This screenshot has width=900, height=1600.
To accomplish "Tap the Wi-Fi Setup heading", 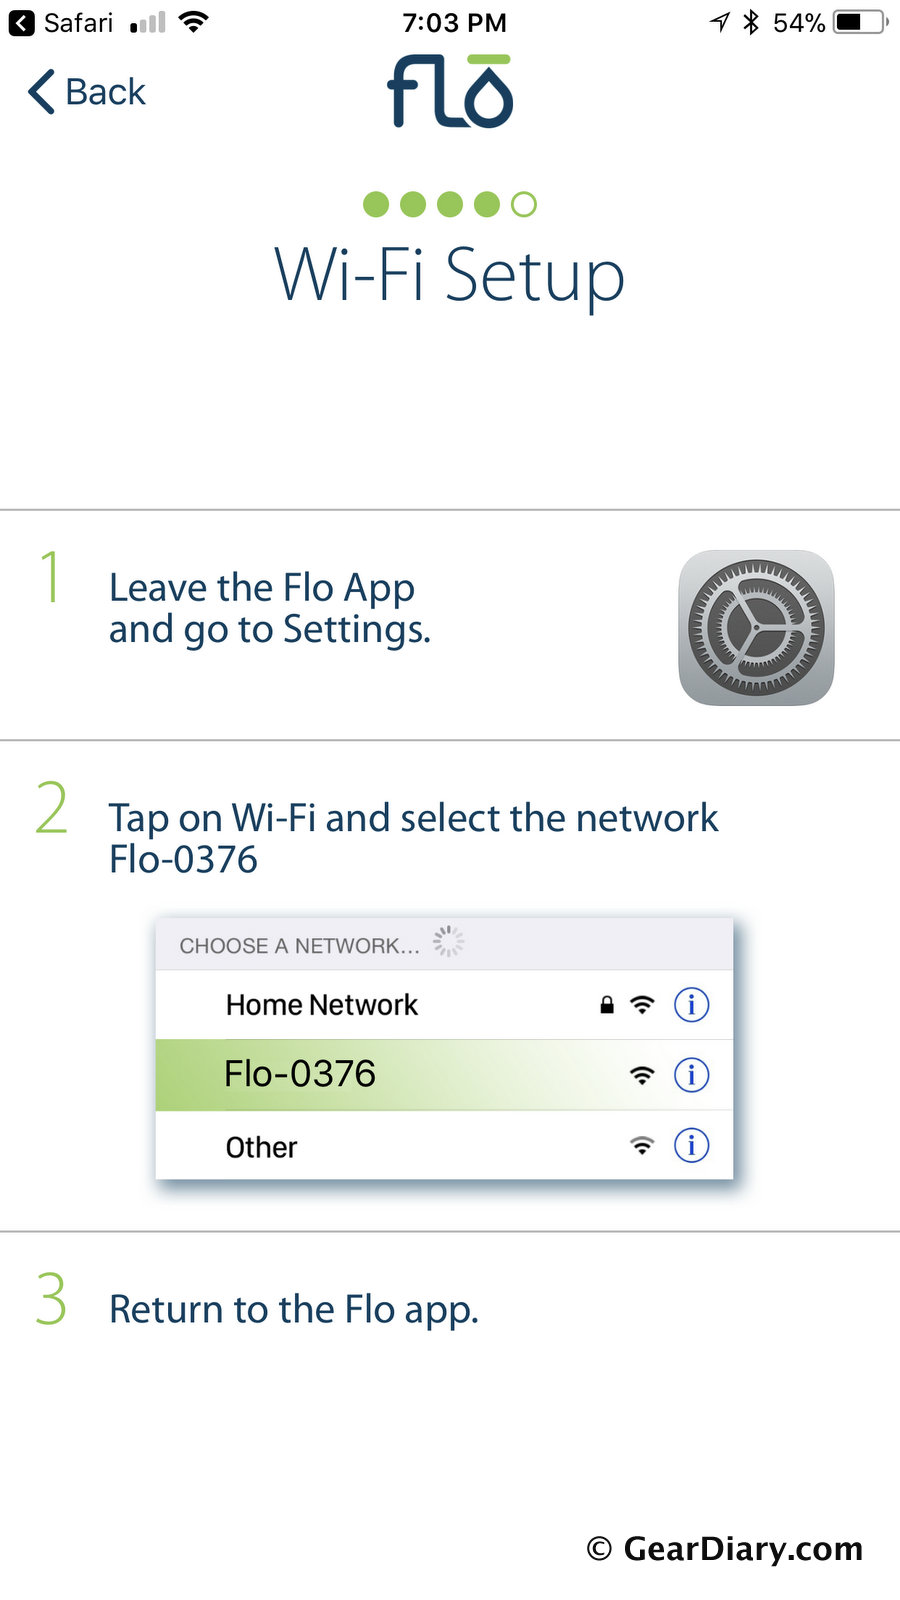I will (450, 275).
